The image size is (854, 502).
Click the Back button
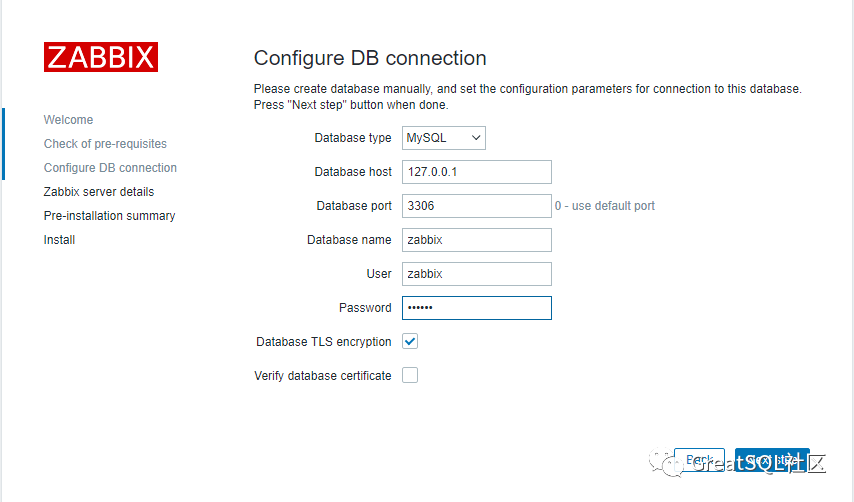(699, 460)
